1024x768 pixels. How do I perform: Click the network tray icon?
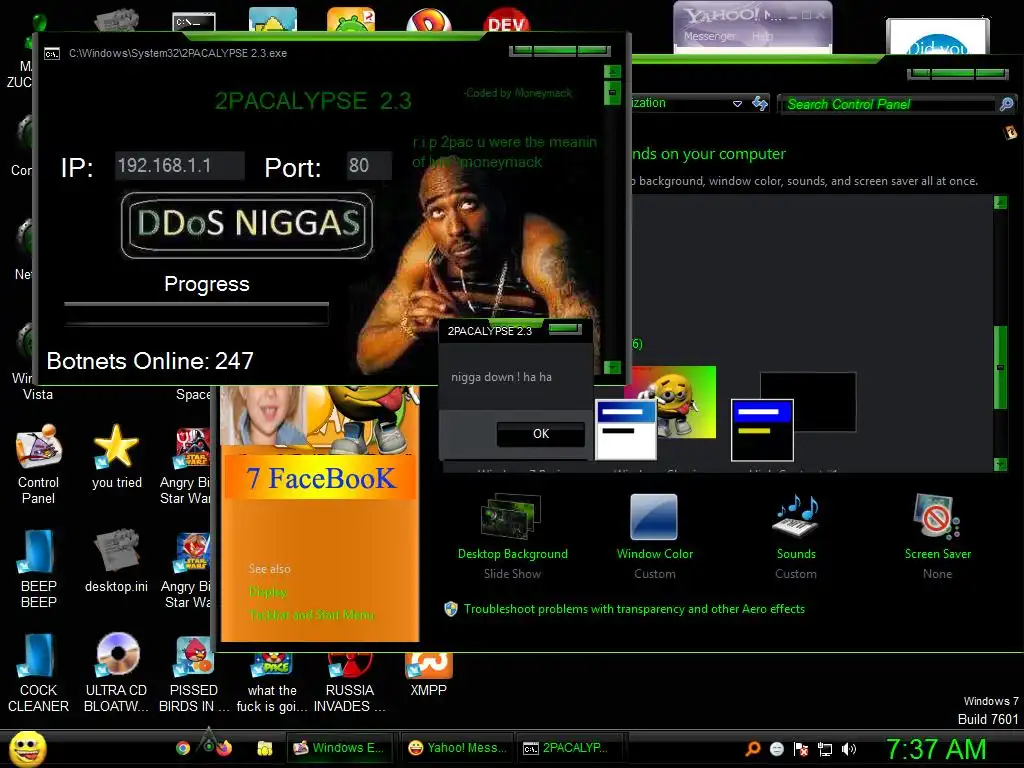(x=825, y=749)
